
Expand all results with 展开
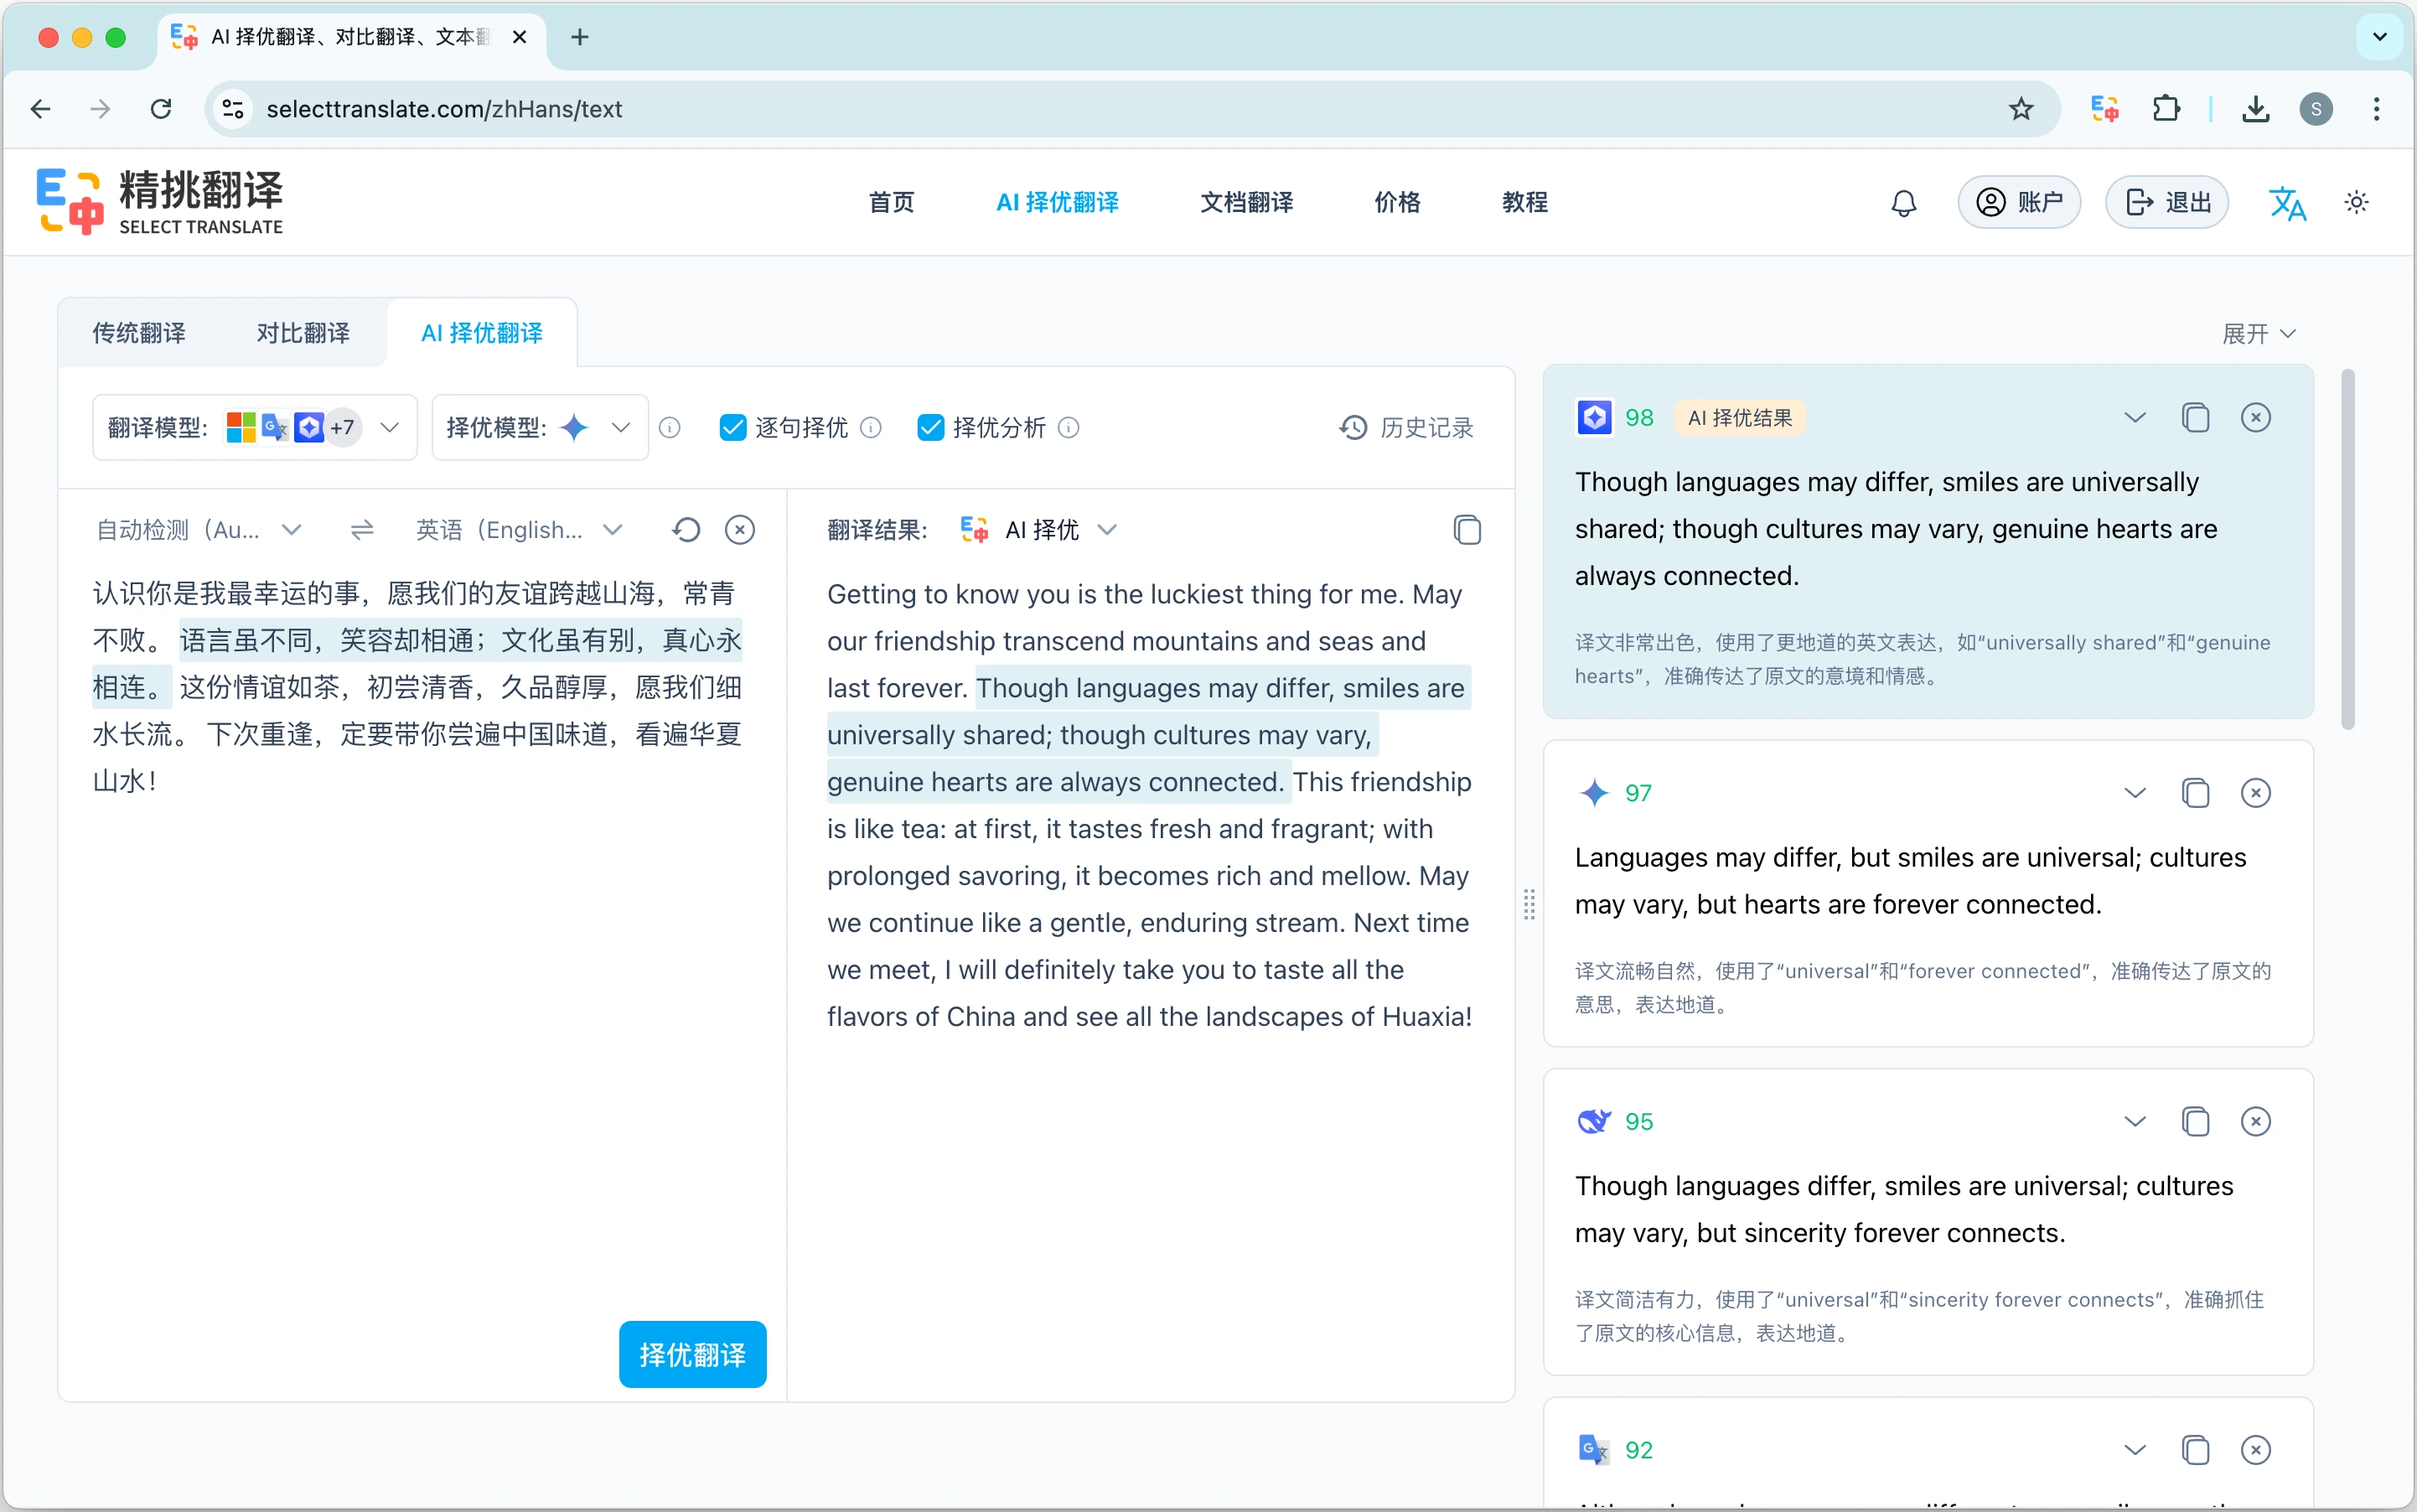point(2258,334)
